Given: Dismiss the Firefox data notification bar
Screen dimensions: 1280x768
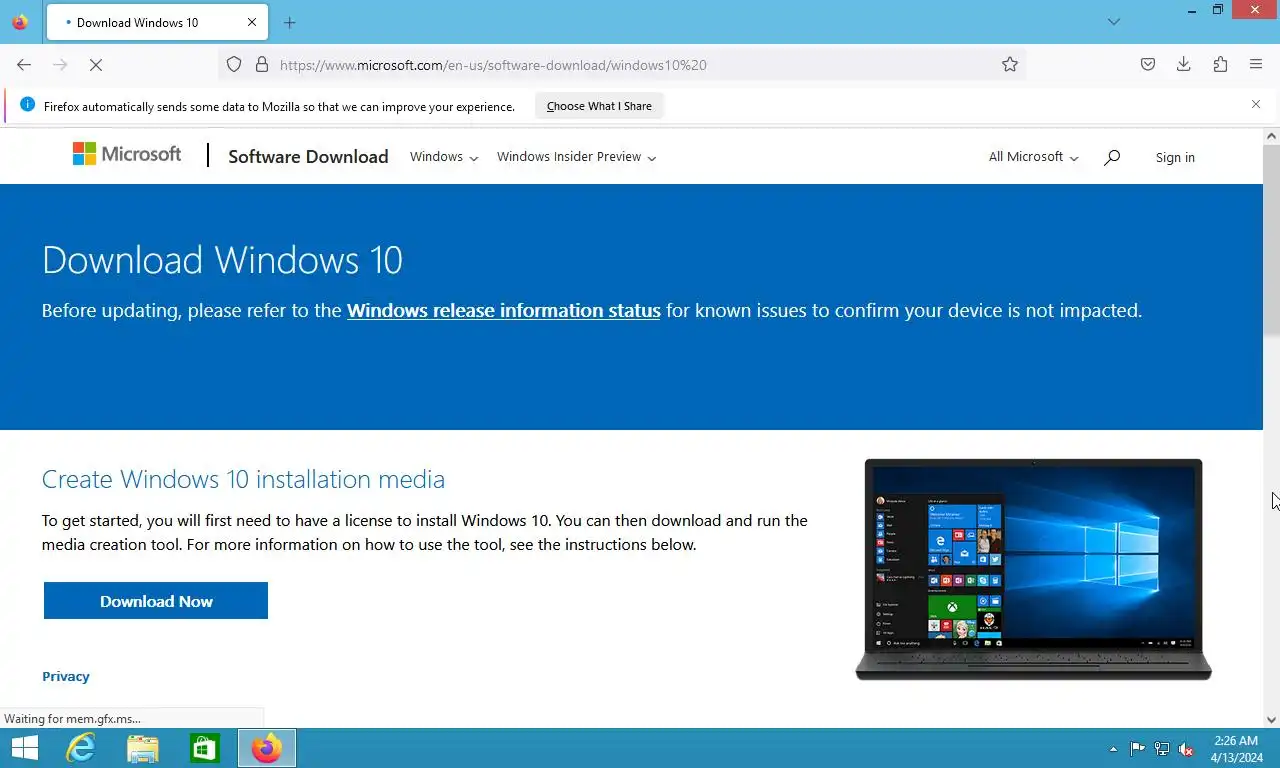Looking at the screenshot, I should (1256, 104).
